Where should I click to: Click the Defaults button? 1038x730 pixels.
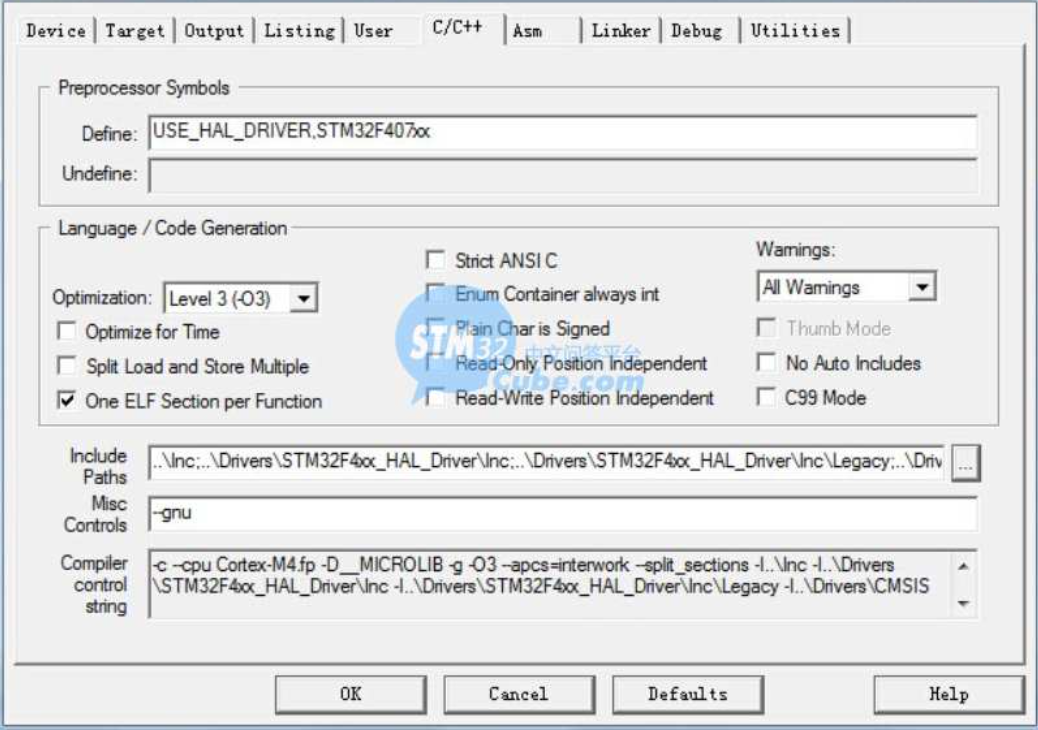pyautogui.click(x=687, y=694)
